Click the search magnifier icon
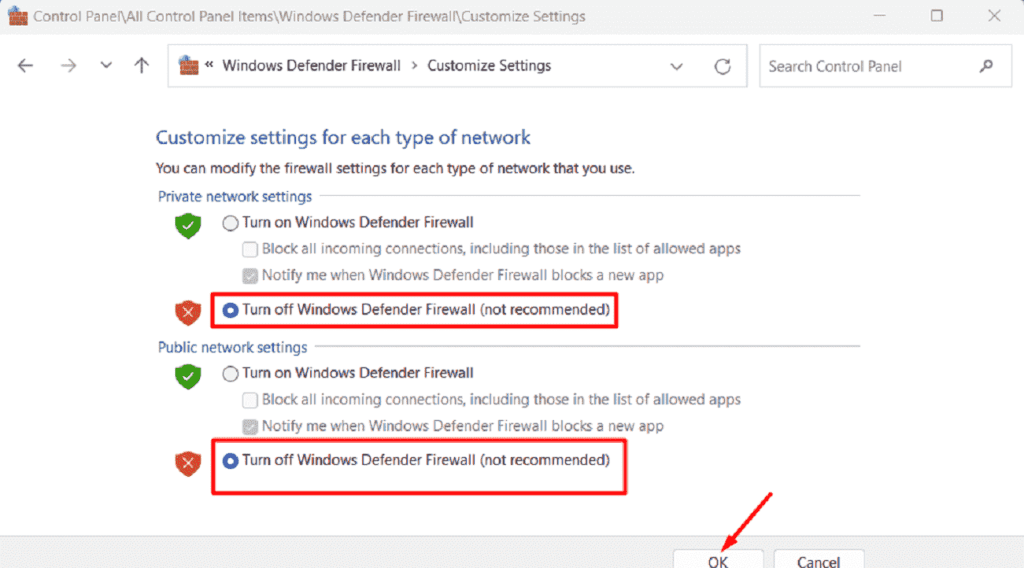Viewport: 1024px width, 568px height. pyautogui.click(x=986, y=66)
